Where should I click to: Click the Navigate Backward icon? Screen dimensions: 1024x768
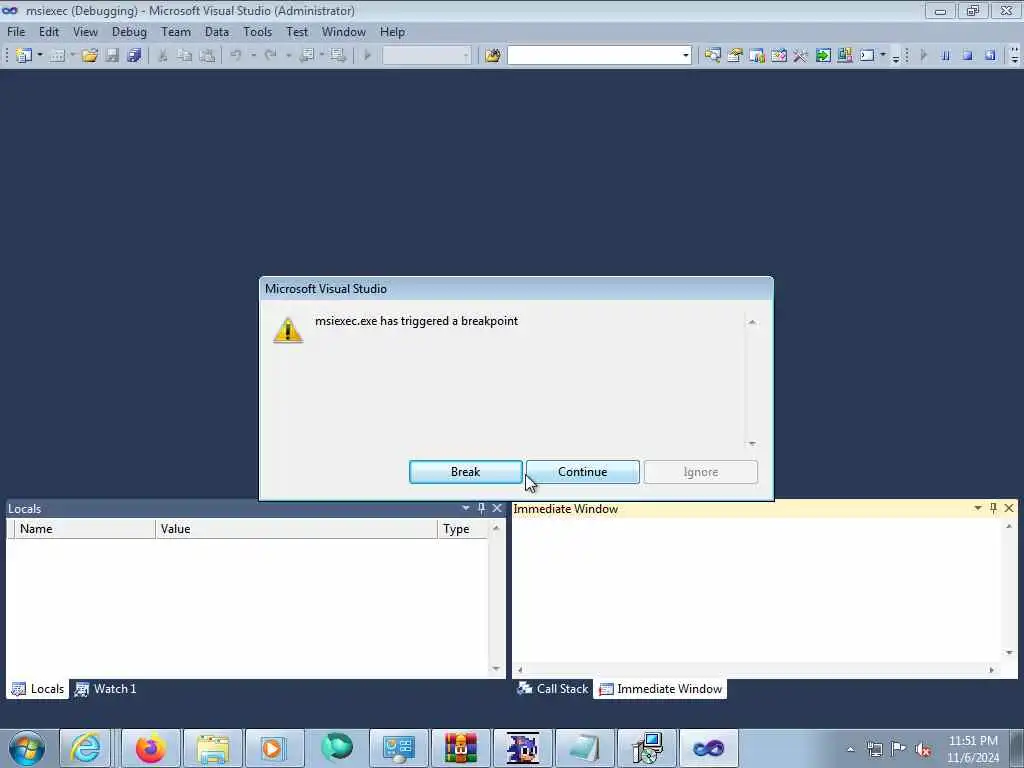306,56
